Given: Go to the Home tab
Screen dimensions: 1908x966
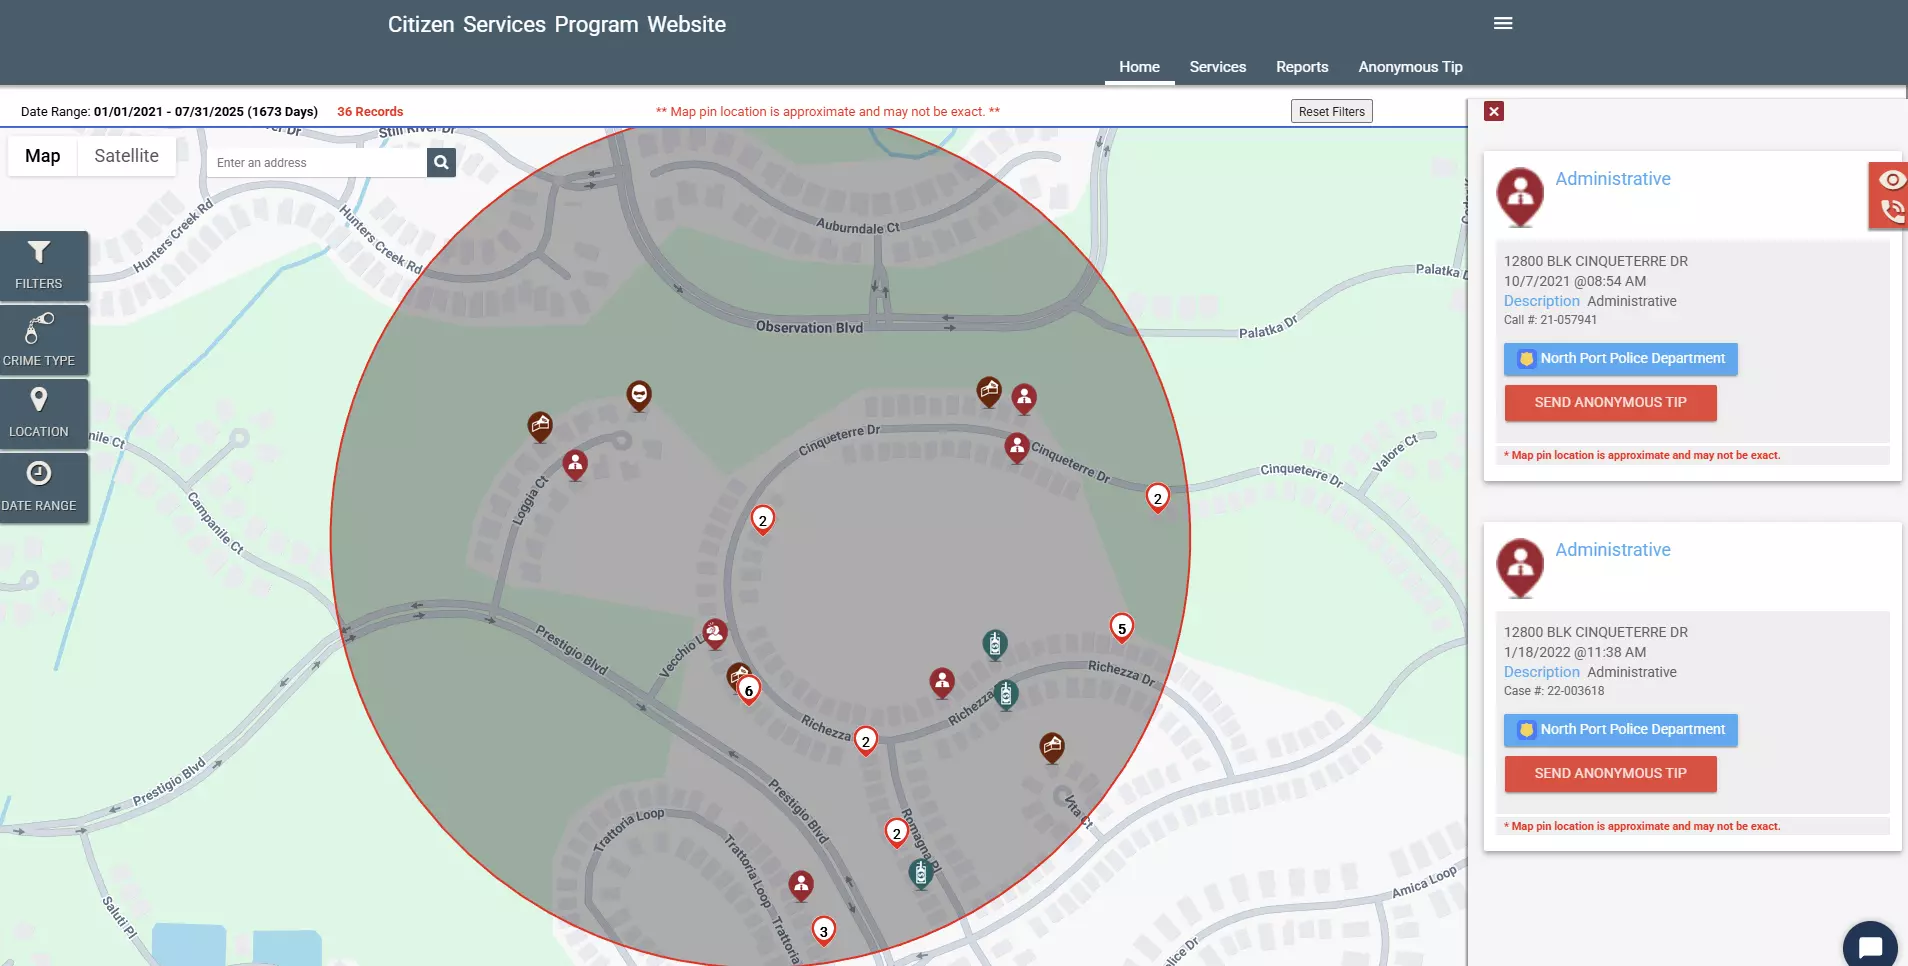Looking at the screenshot, I should pos(1139,67).
